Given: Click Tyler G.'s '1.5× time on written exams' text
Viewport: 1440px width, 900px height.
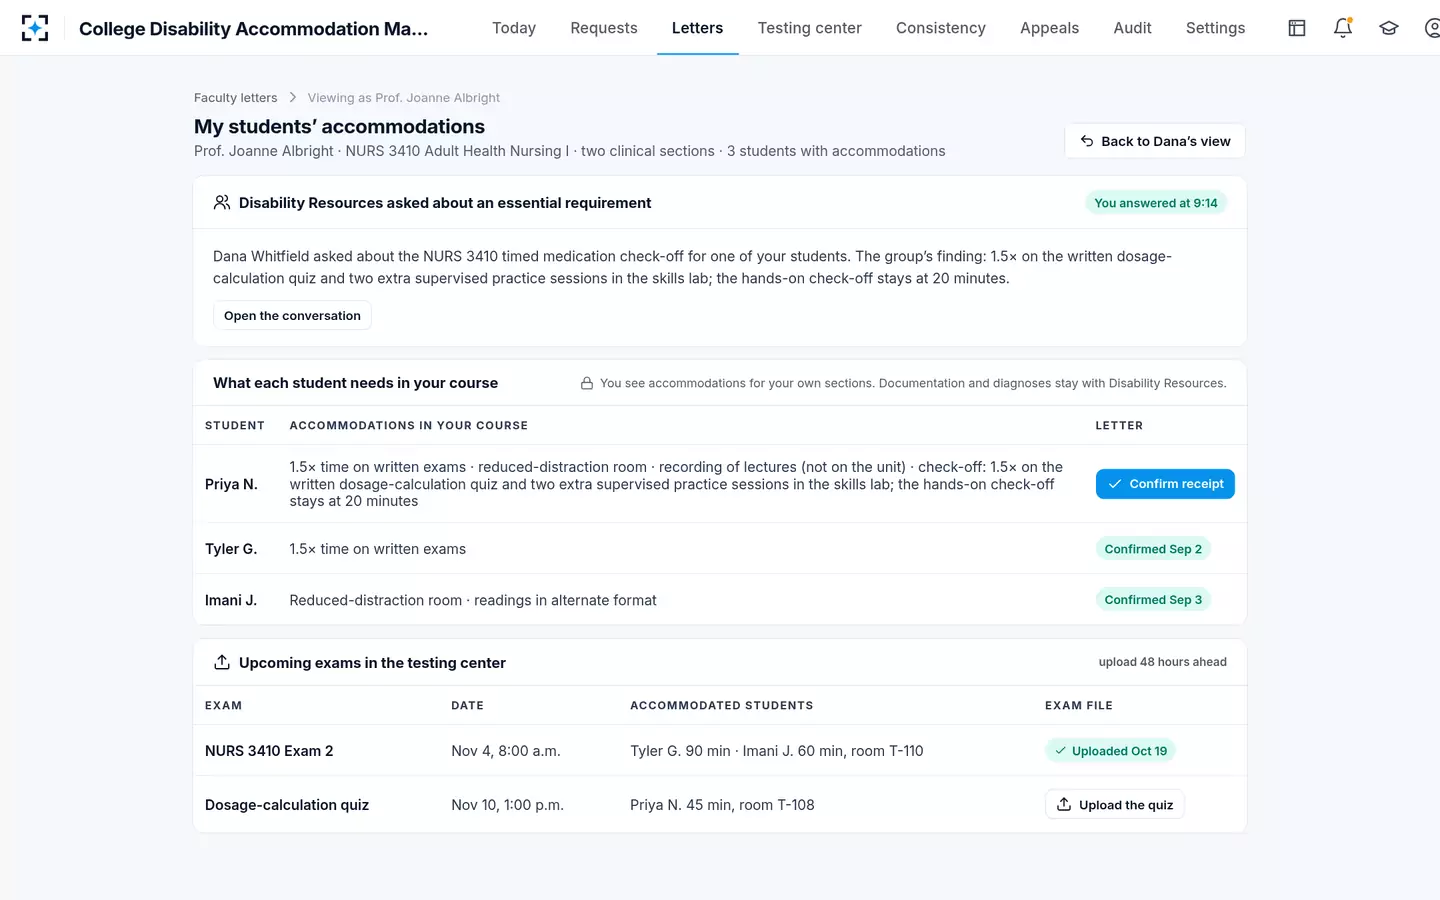Looking at the screenshot, I should pyautogui.click(x=378, y=549).
